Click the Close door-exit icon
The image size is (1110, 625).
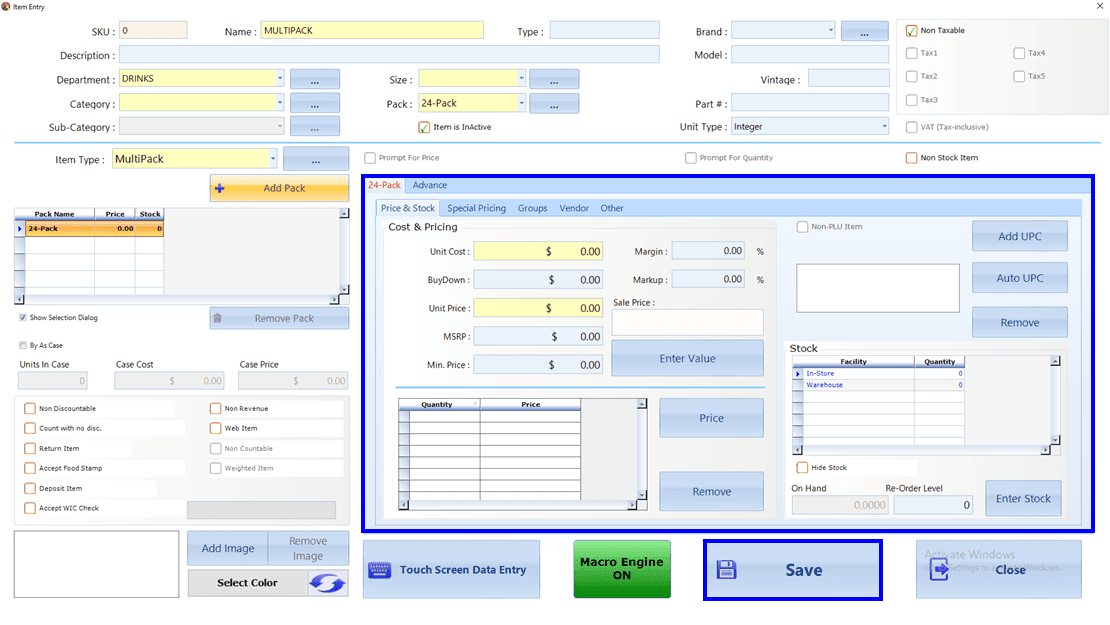939,569
